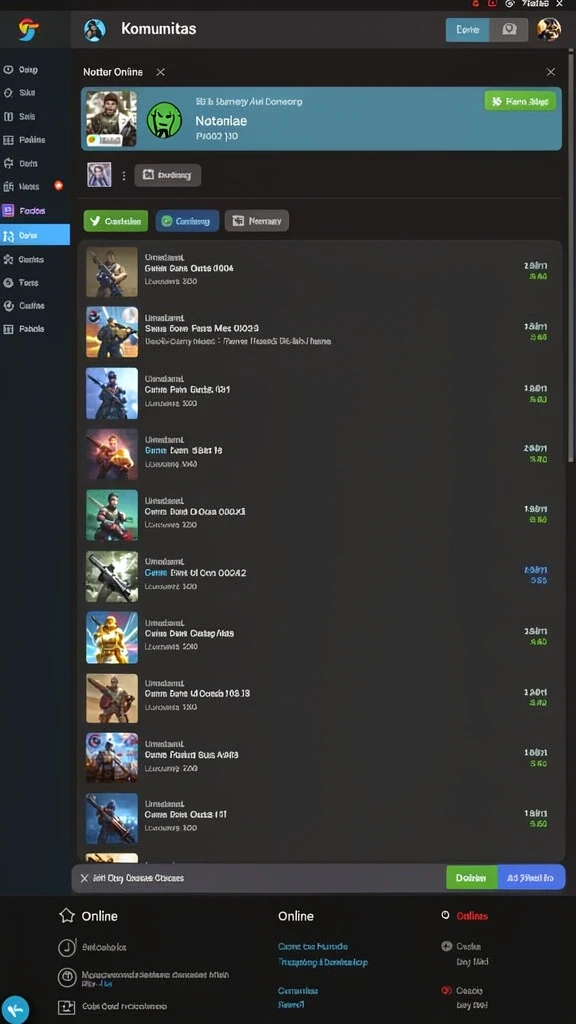
Task: Open the first blue link under middle Online heading
Action: [x=312, y=946]
